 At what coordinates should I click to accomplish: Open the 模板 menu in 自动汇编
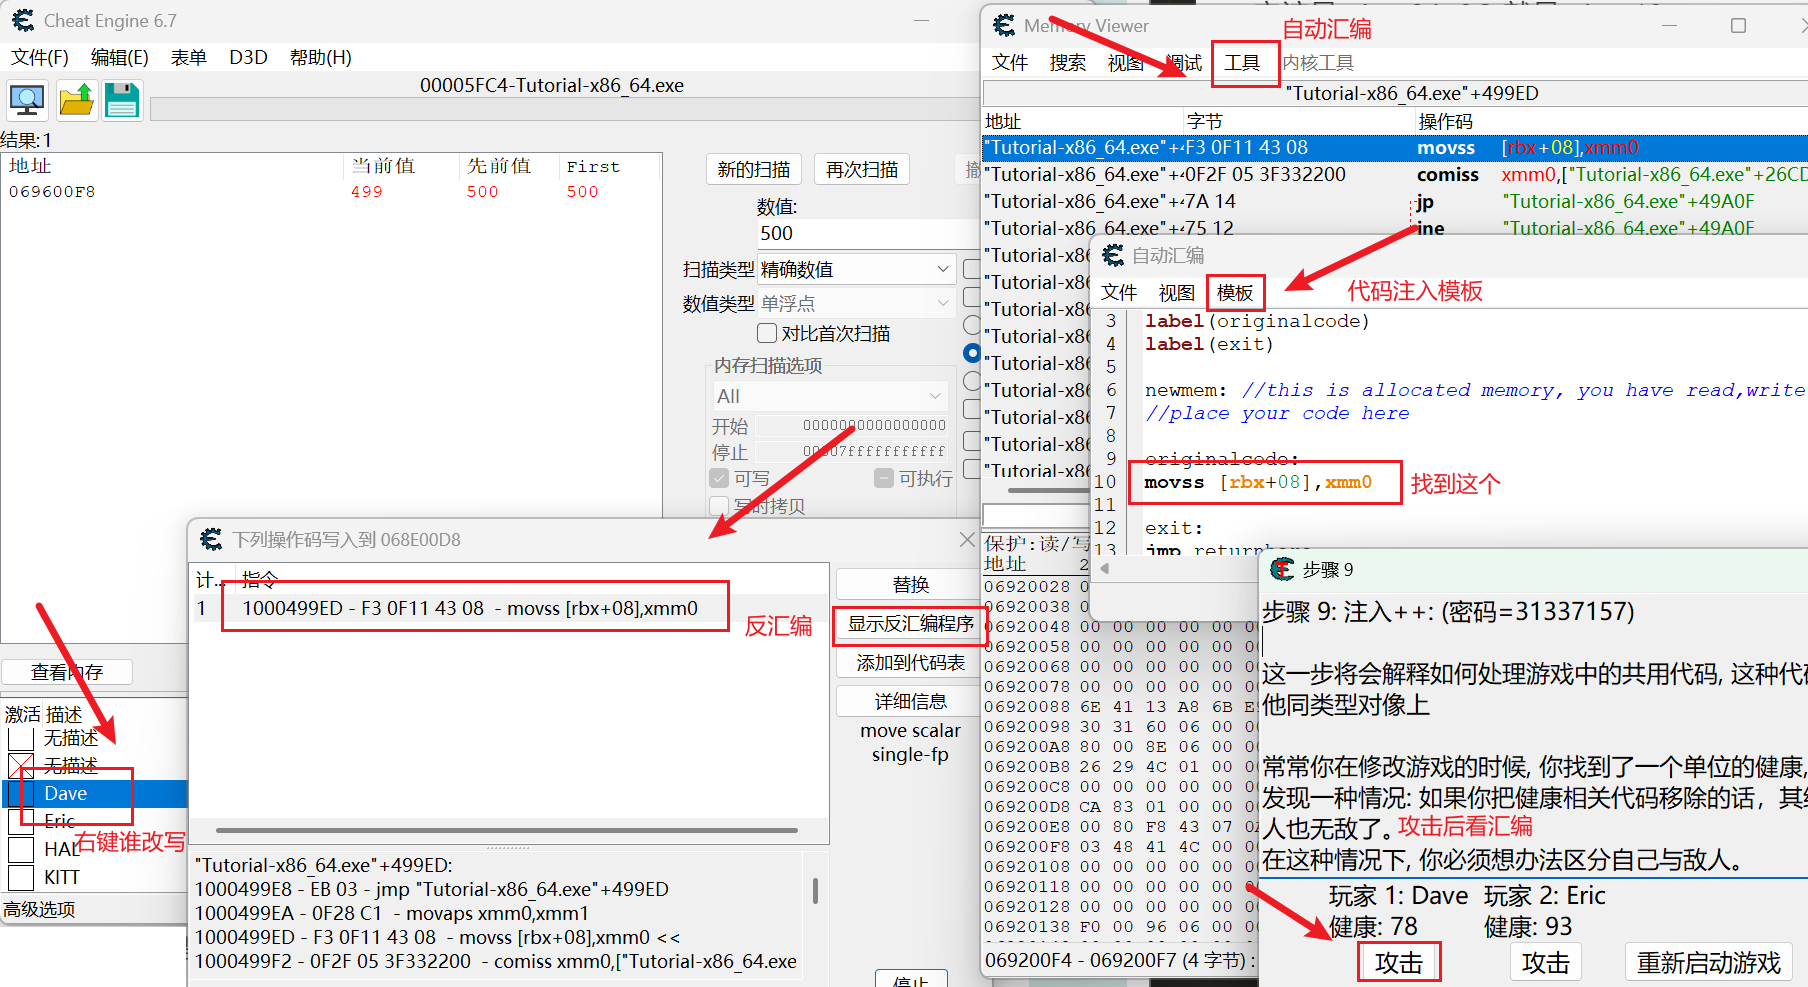pos(1235,292)
